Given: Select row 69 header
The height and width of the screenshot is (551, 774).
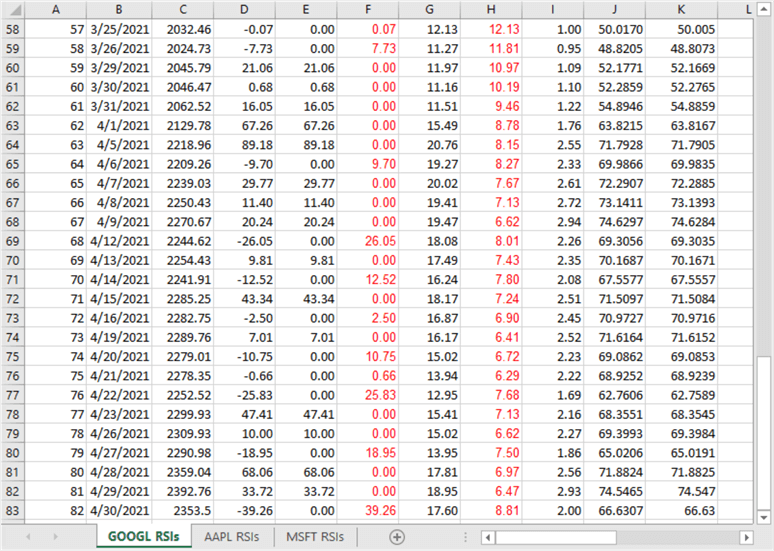Looking at the screenshot, I should coord(12,241).
